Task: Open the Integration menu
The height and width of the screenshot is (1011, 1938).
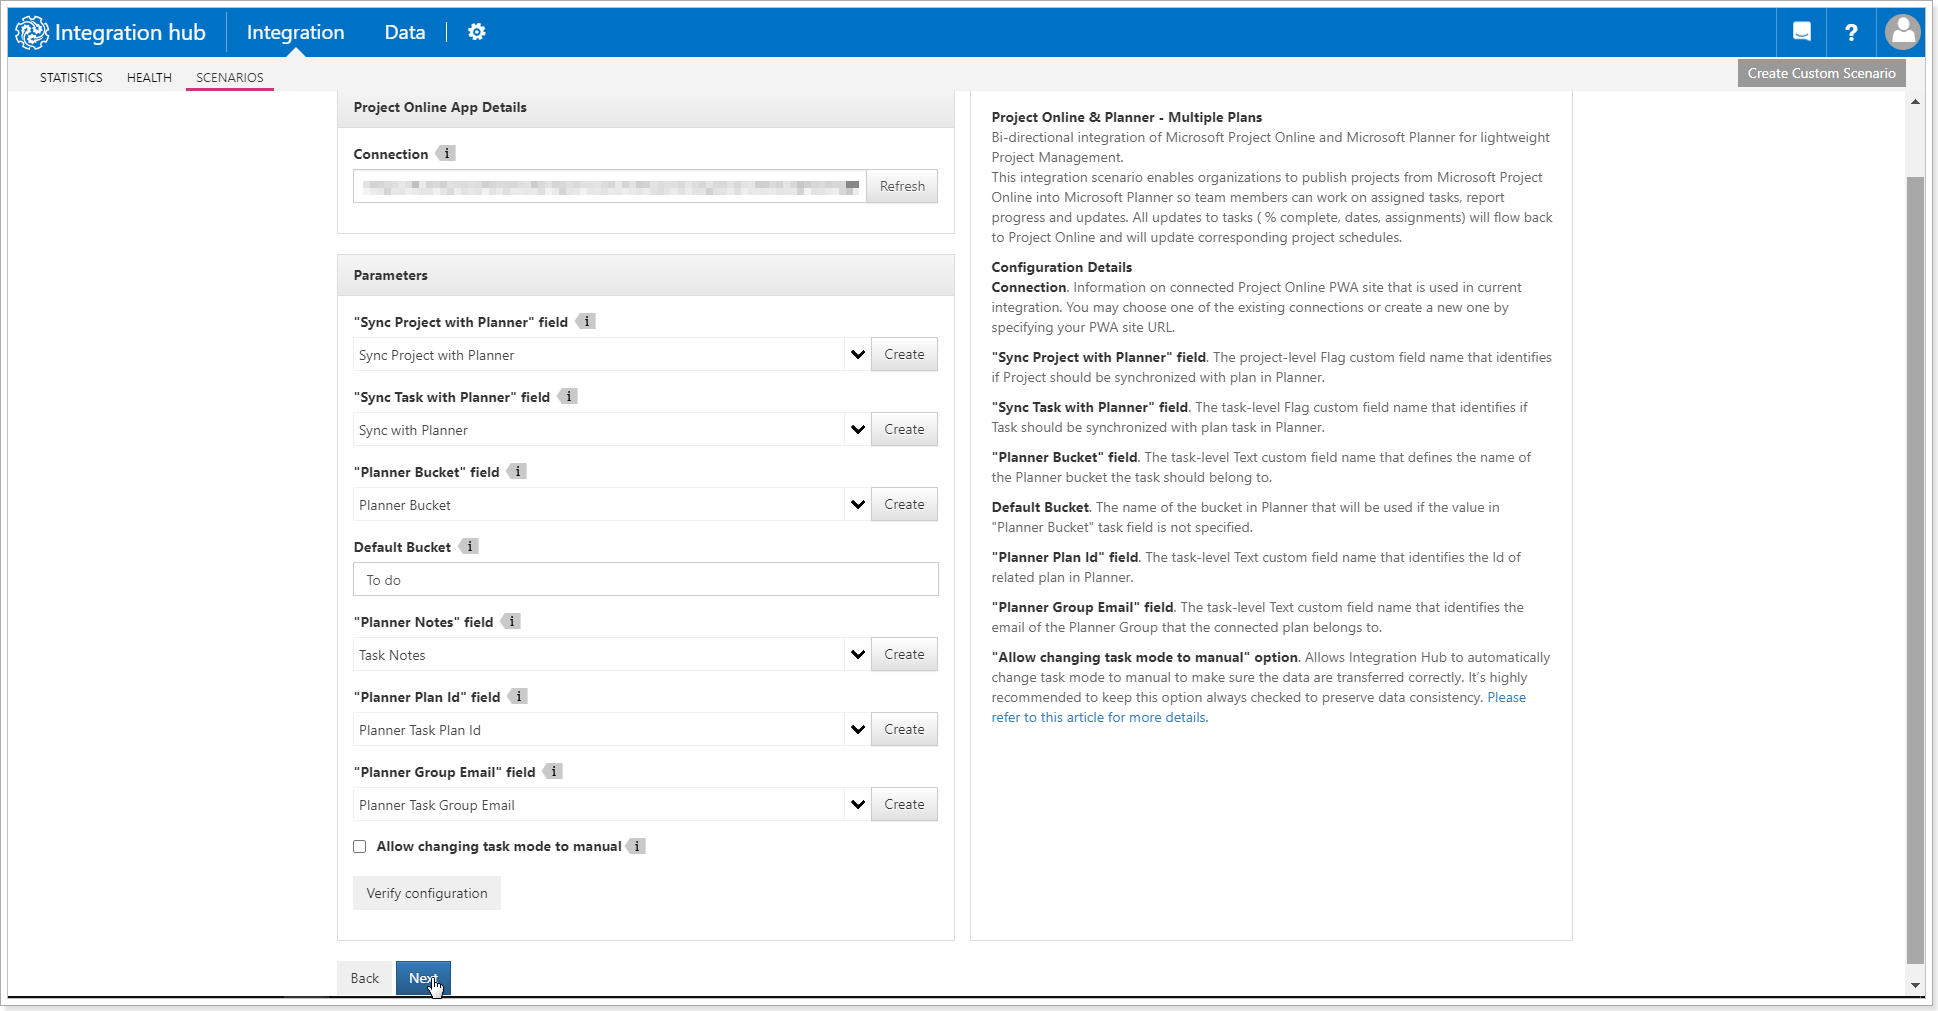Action: pos(295,32)
